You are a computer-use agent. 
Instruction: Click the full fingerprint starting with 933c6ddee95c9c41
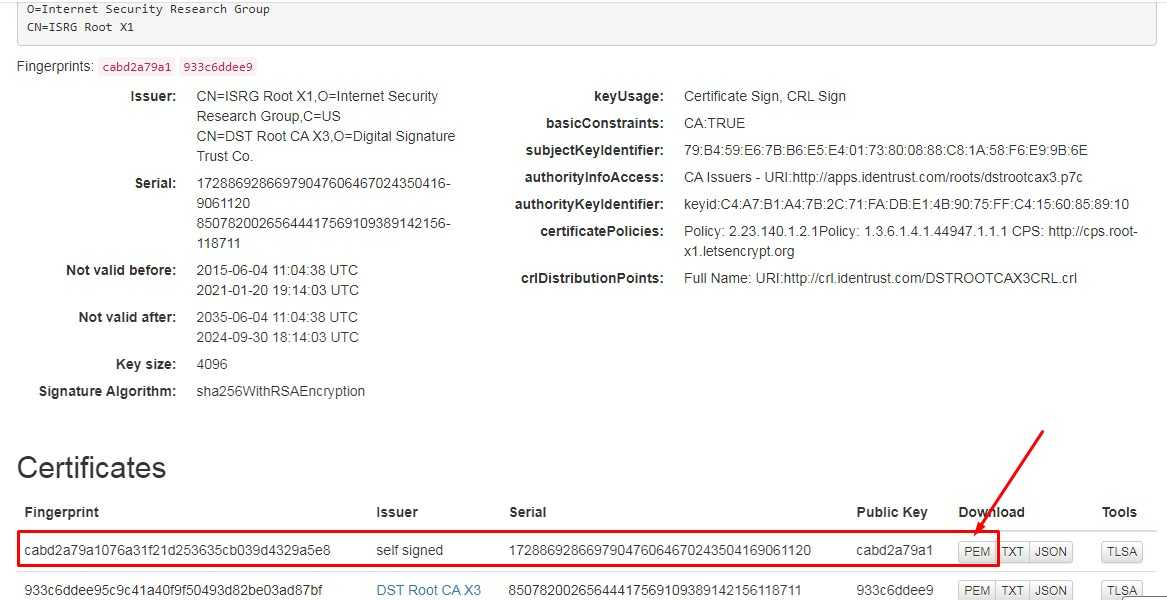coord(173,590)
